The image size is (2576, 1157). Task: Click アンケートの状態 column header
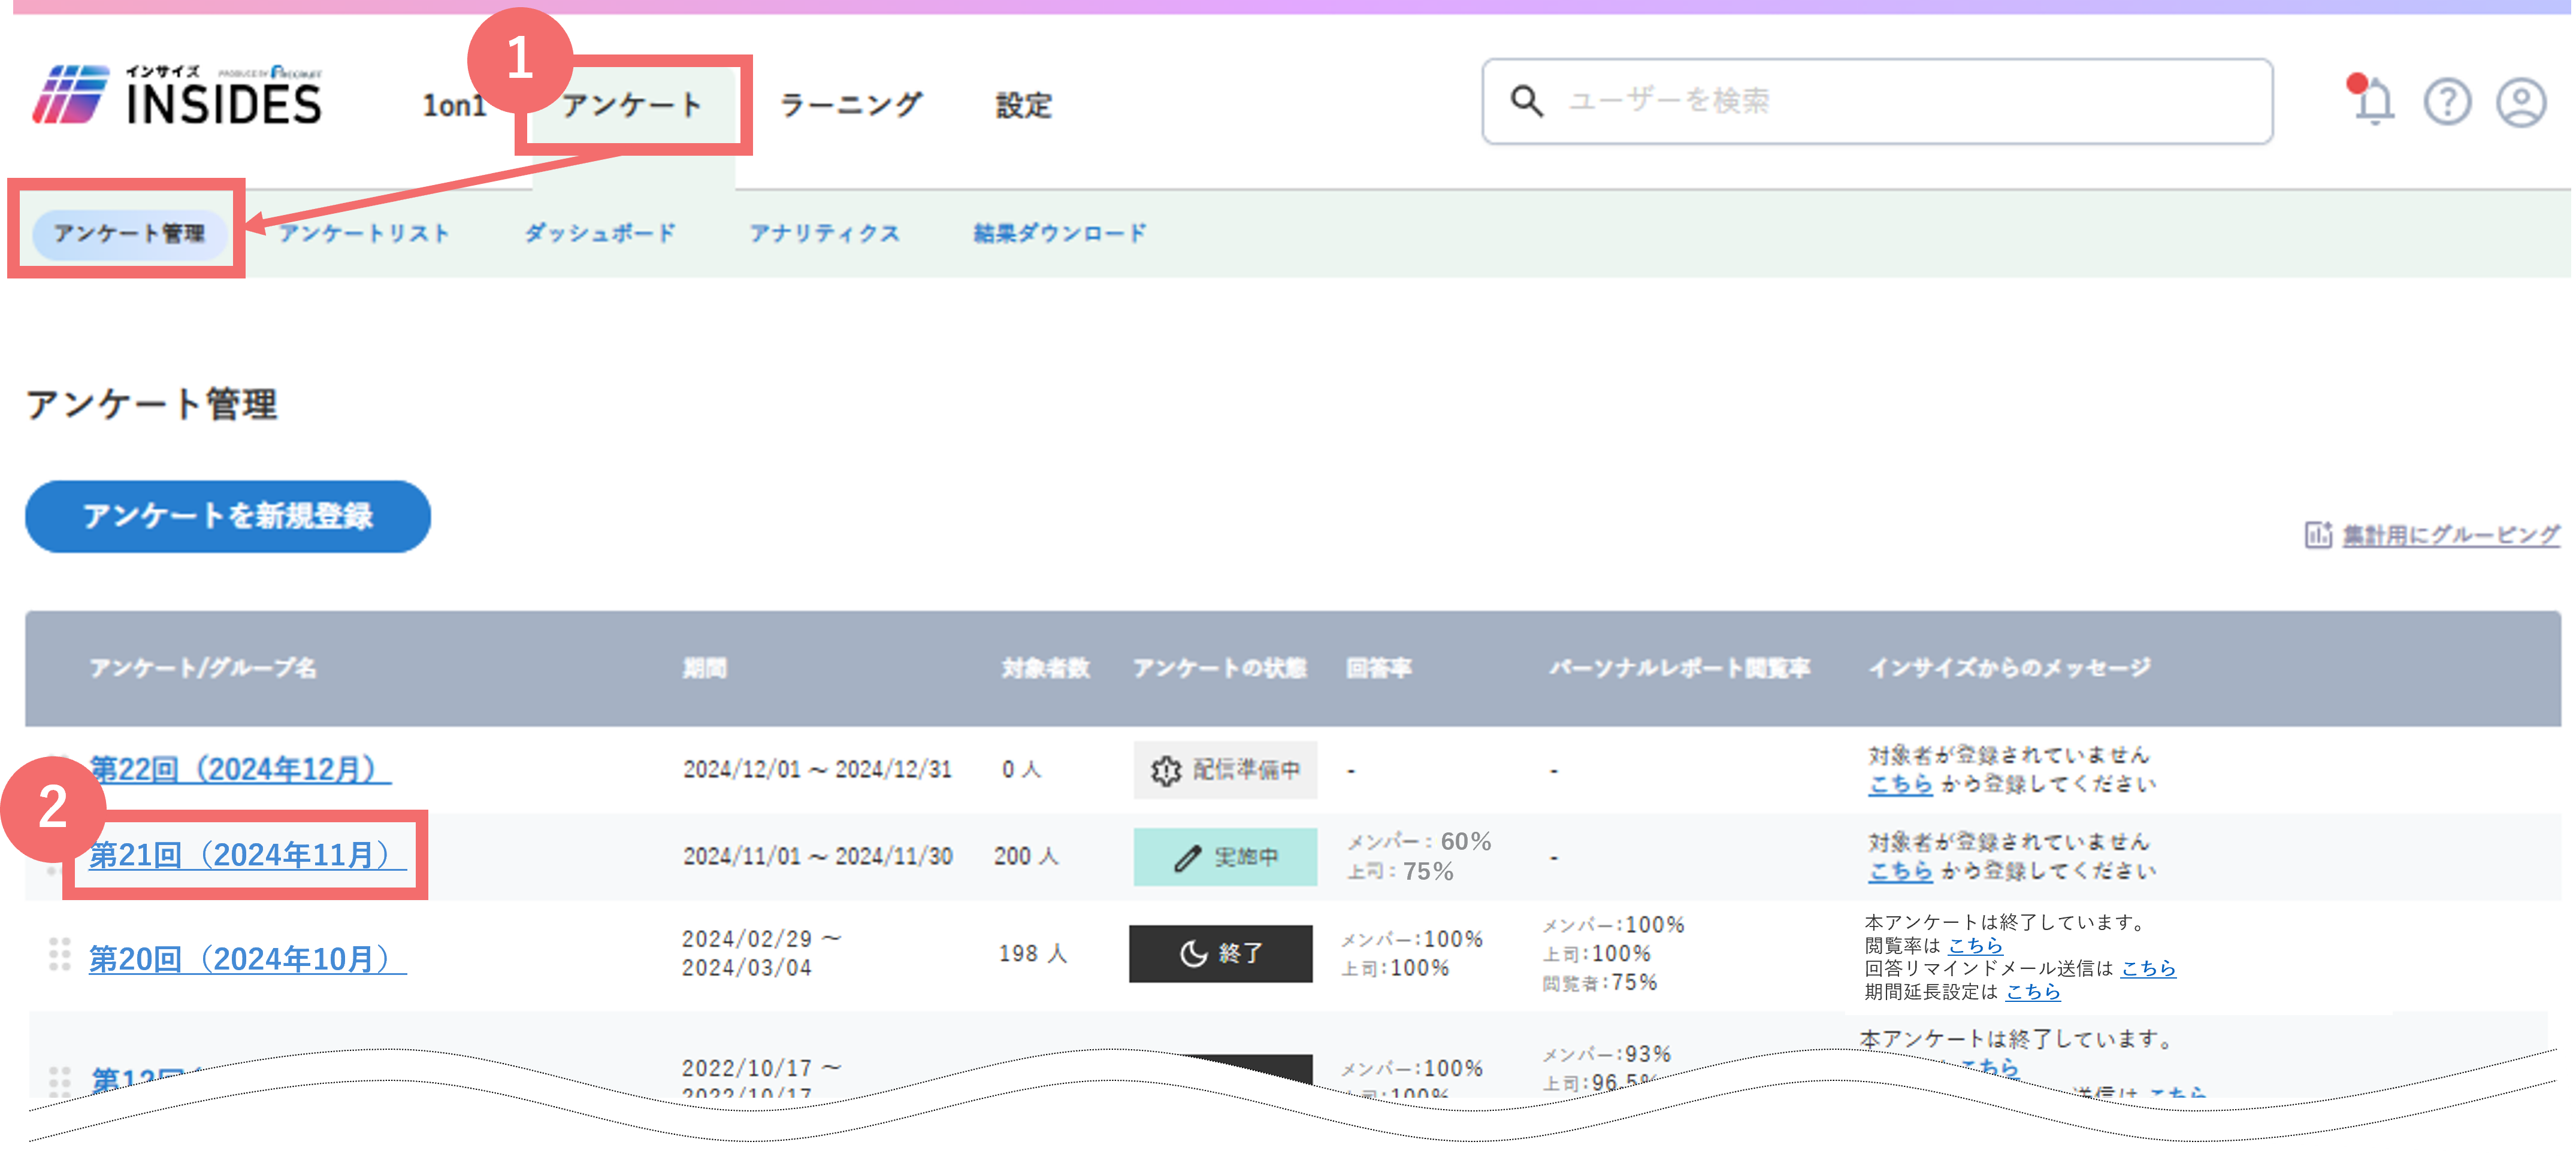click(1220, 668)
